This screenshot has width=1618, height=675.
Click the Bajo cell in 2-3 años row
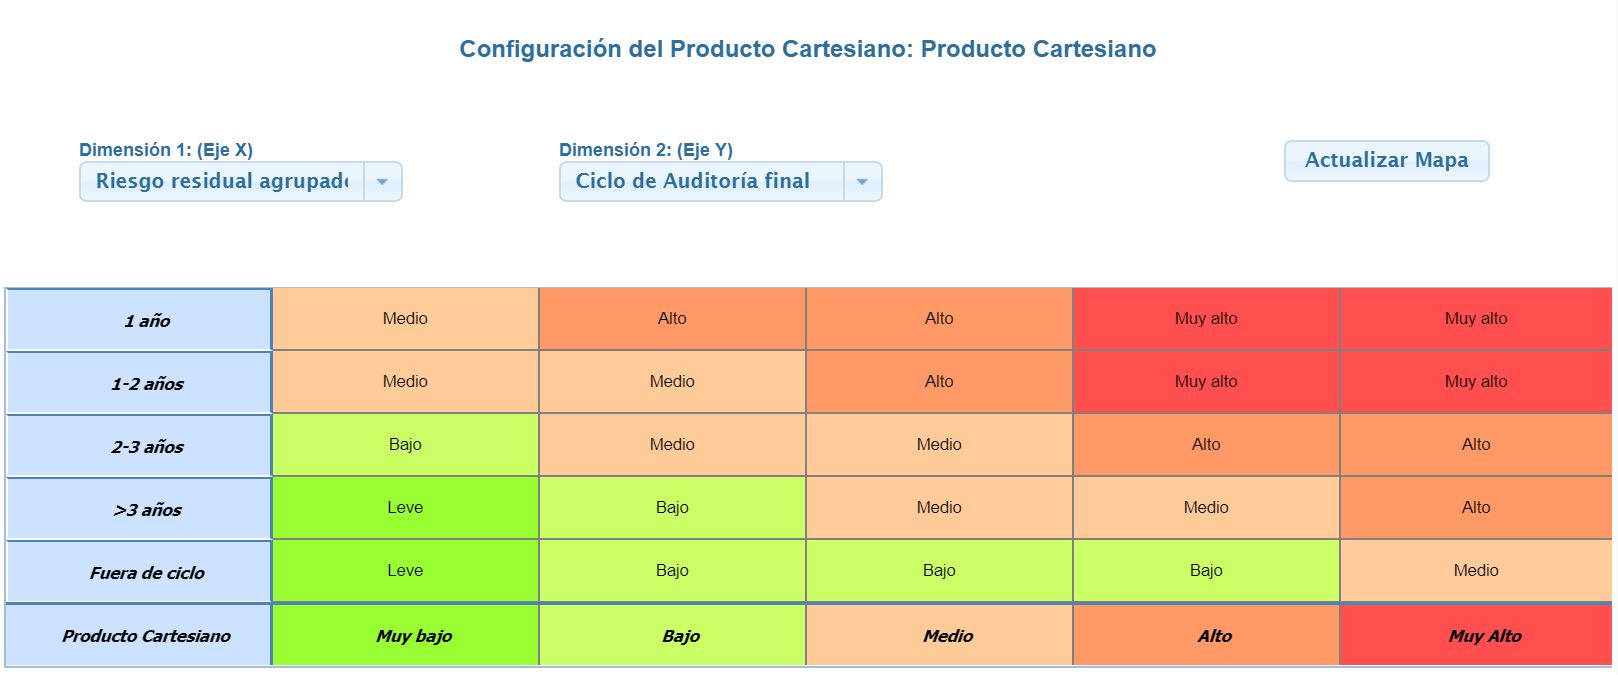(x=405, y=445)
